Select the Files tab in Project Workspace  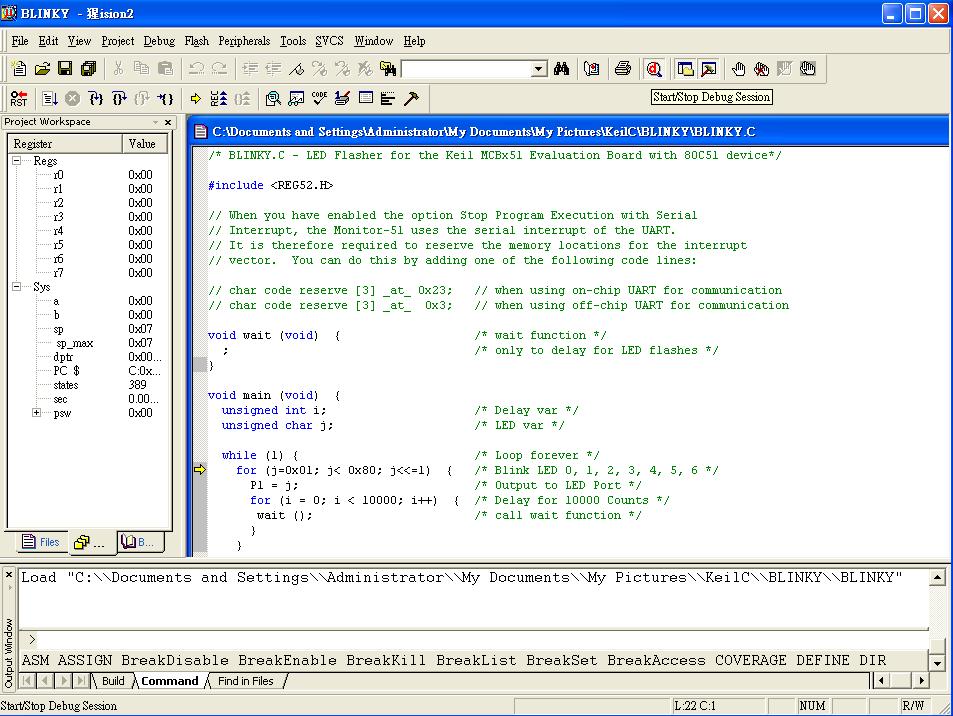tap(40, 542)
